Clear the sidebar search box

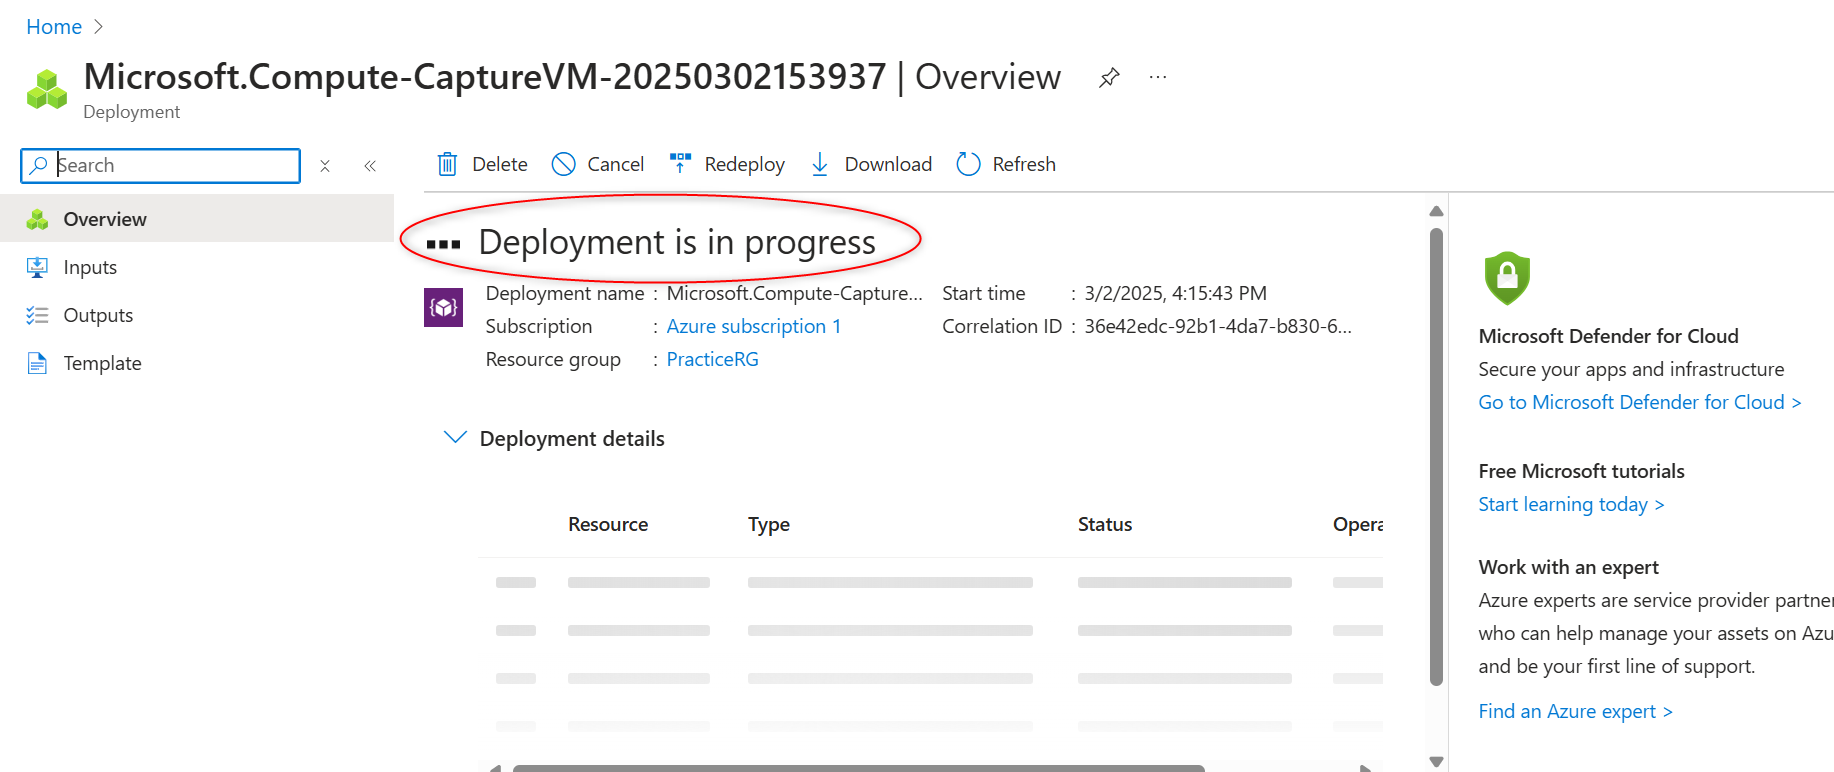pyautogui.click(x=325, y=166)
